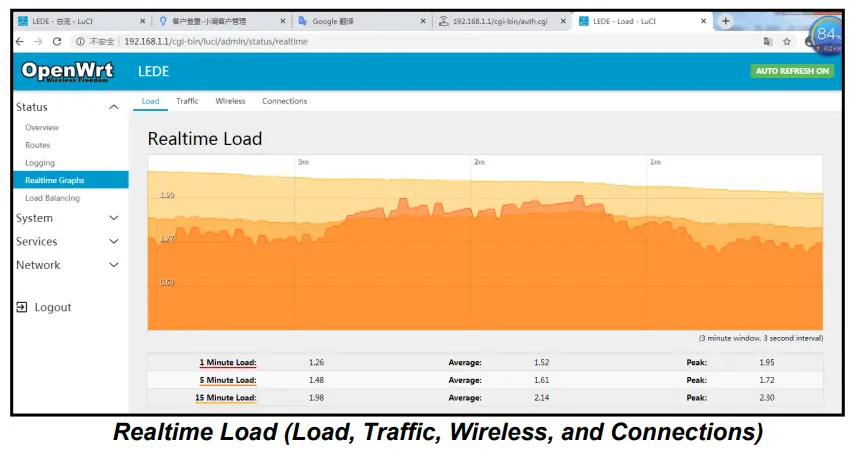Click the address bar URL
854x460 pixels.
click(216, 41)
